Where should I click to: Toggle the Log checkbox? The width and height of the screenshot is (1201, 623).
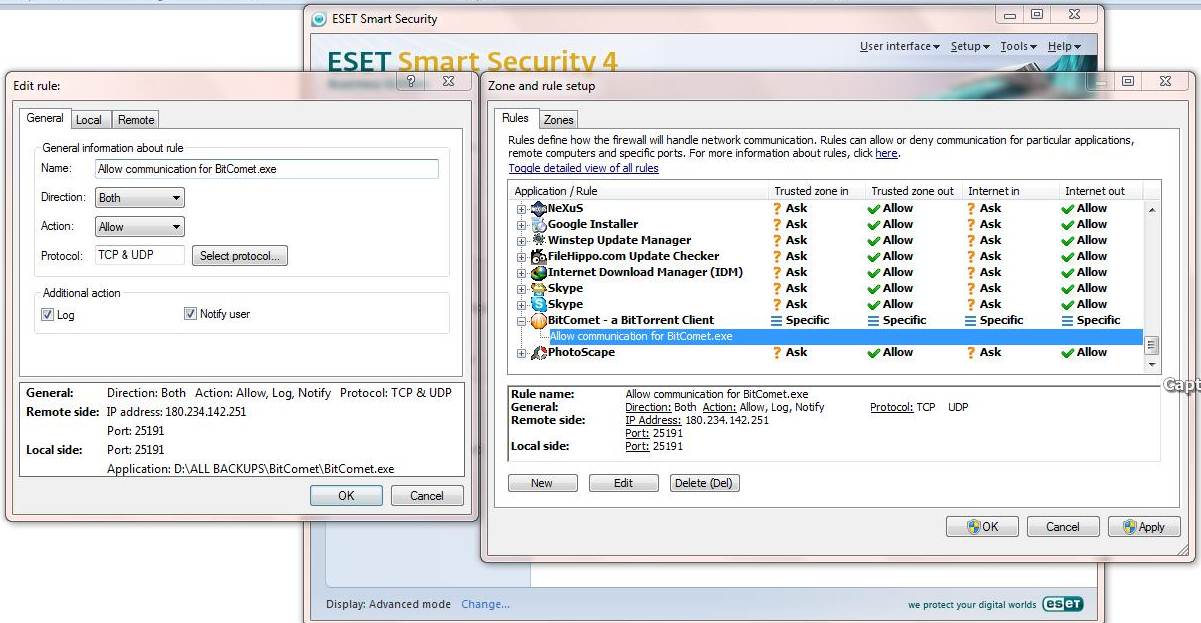47,314
